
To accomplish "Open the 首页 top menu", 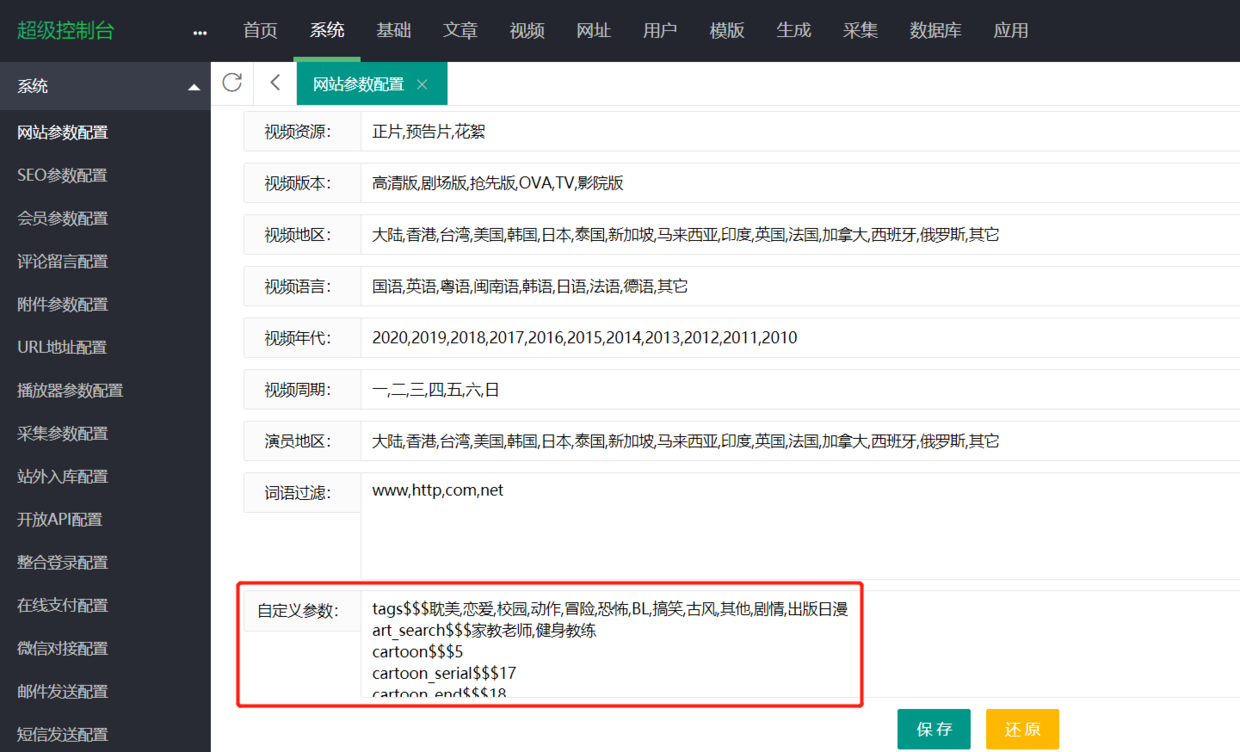I will coord(260,30).
